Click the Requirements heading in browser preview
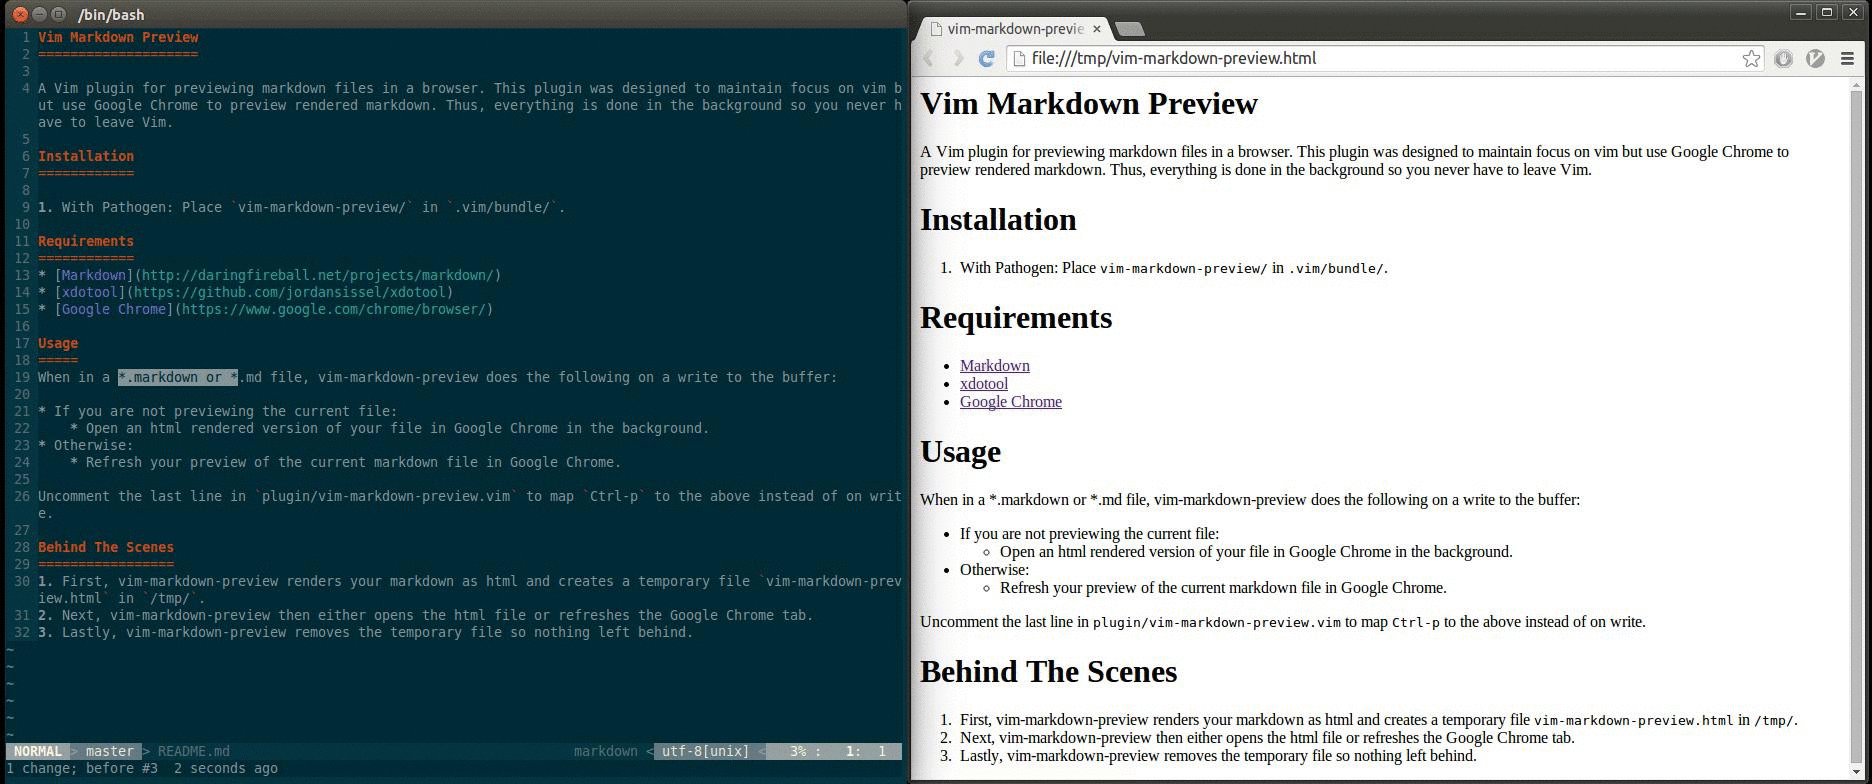This screenshot has width=1872, height=784. 1016,318
